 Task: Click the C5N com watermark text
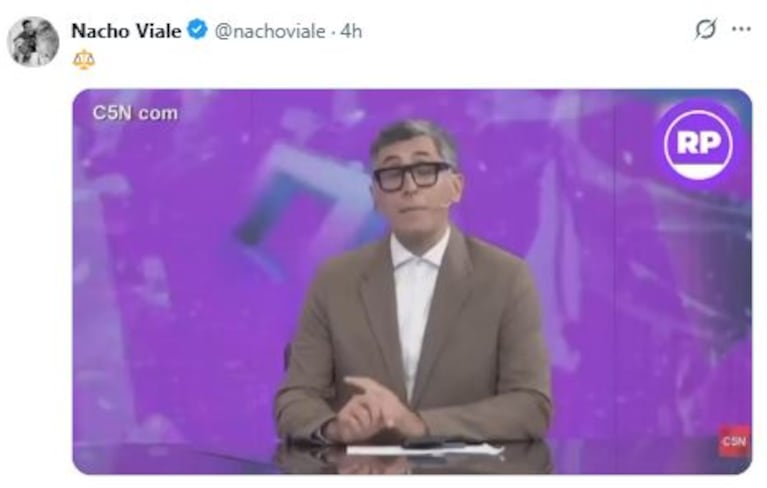(x=135, y=113)
